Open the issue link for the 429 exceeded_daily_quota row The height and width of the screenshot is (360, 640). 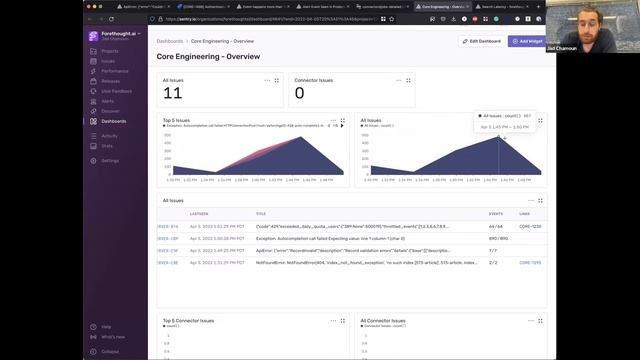[x=168, y=227]
